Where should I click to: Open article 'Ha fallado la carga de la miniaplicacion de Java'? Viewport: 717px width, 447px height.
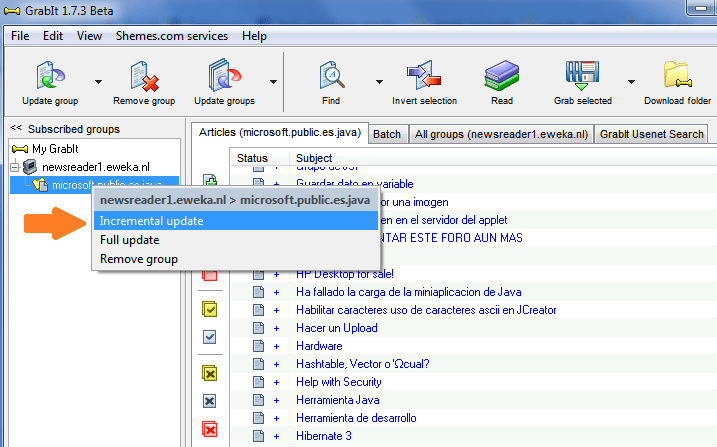coord(409,292)
